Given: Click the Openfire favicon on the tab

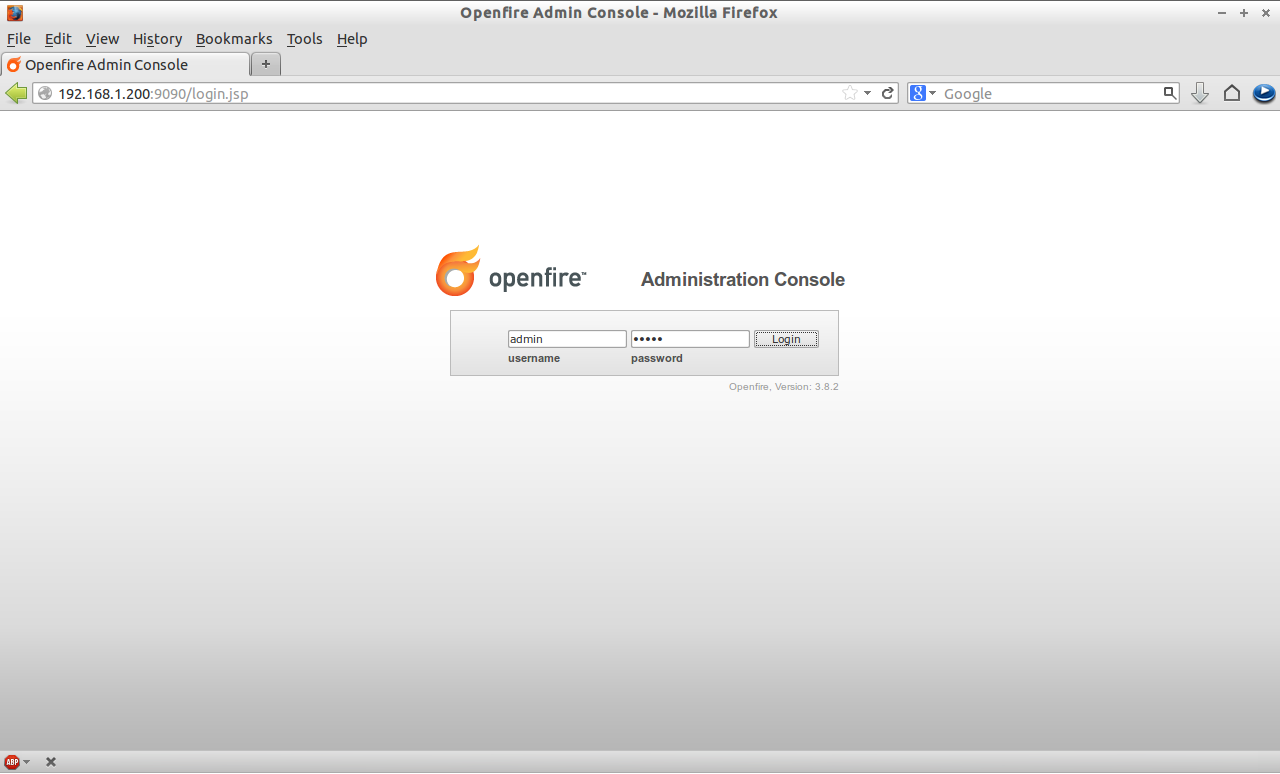Looking at the screenshot, I should [14, 65].
